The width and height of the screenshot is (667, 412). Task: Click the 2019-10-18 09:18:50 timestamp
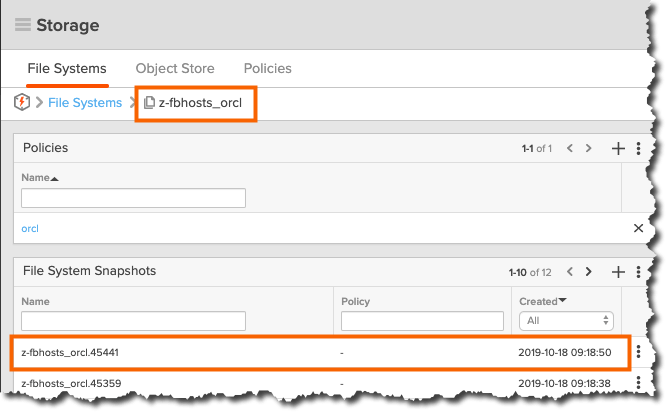[x=565, y=353]
